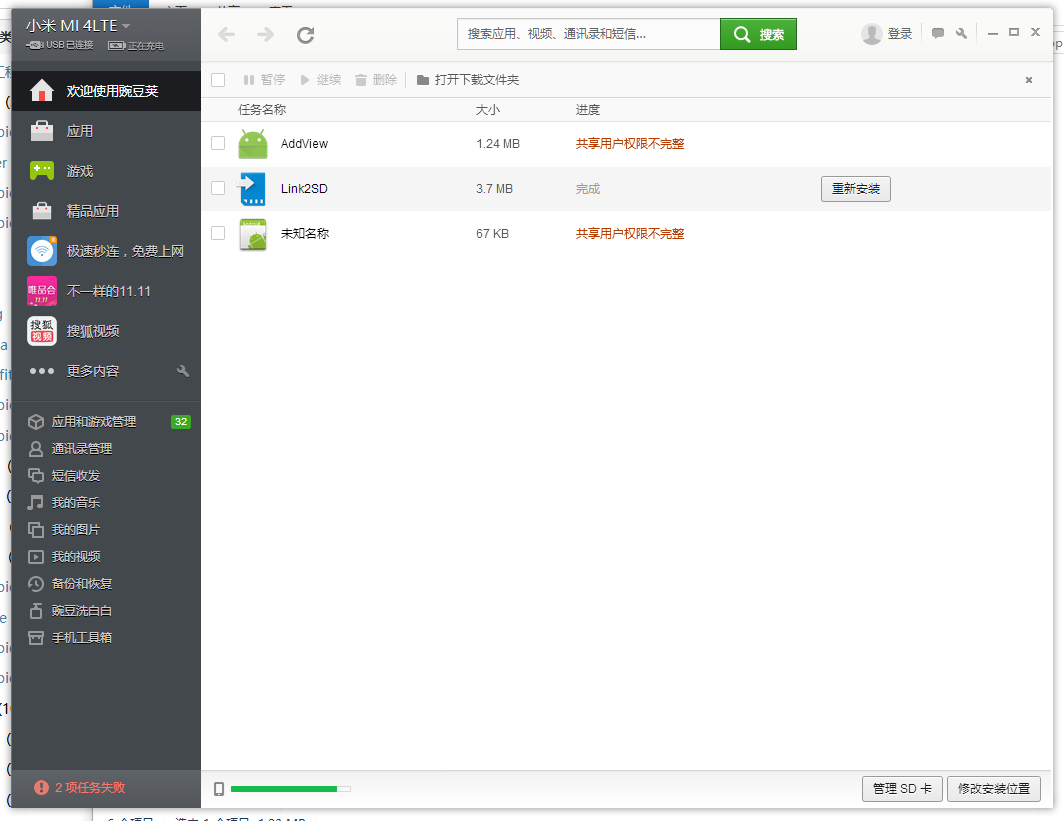Check the Link2SD task checkbox
The width and height of the screenshot is (1064, 821).
tap(218, 188)
